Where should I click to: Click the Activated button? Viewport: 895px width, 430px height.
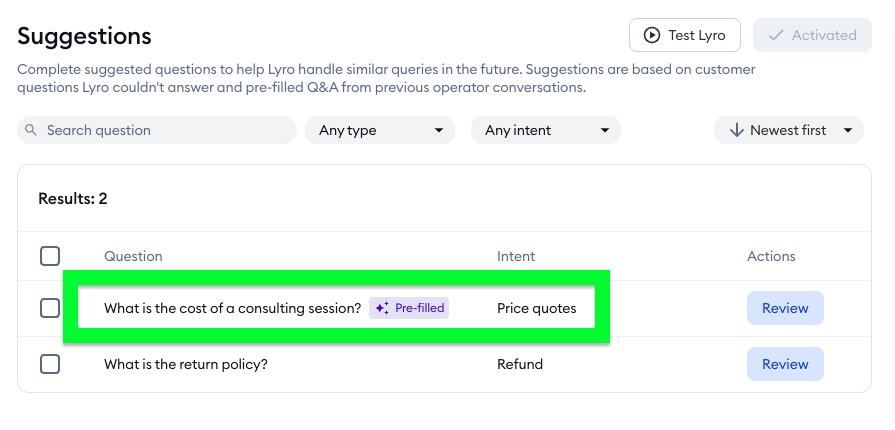coord(812,35)
